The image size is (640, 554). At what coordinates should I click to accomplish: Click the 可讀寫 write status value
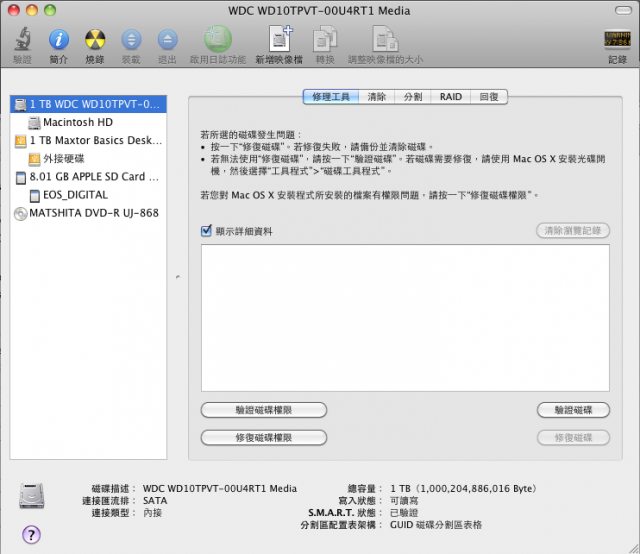tap(404, 501)
